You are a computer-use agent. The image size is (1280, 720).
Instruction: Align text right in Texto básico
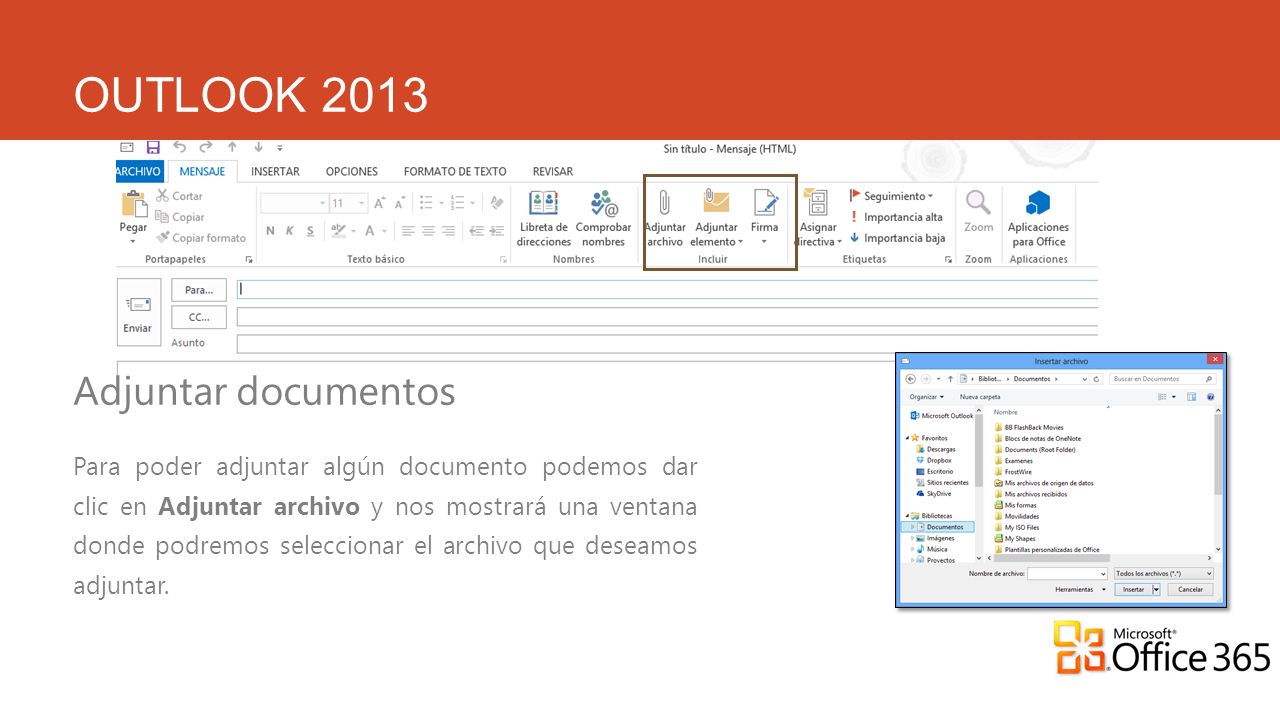tap(448, 231)
